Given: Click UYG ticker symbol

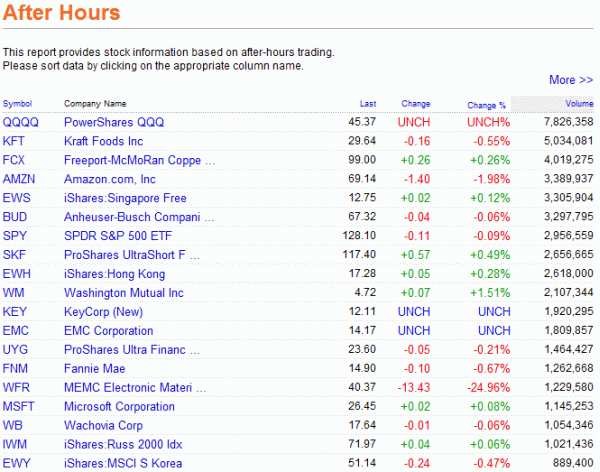Looking at the screenshot, I should pyautogui.click(x=15, y=350).
